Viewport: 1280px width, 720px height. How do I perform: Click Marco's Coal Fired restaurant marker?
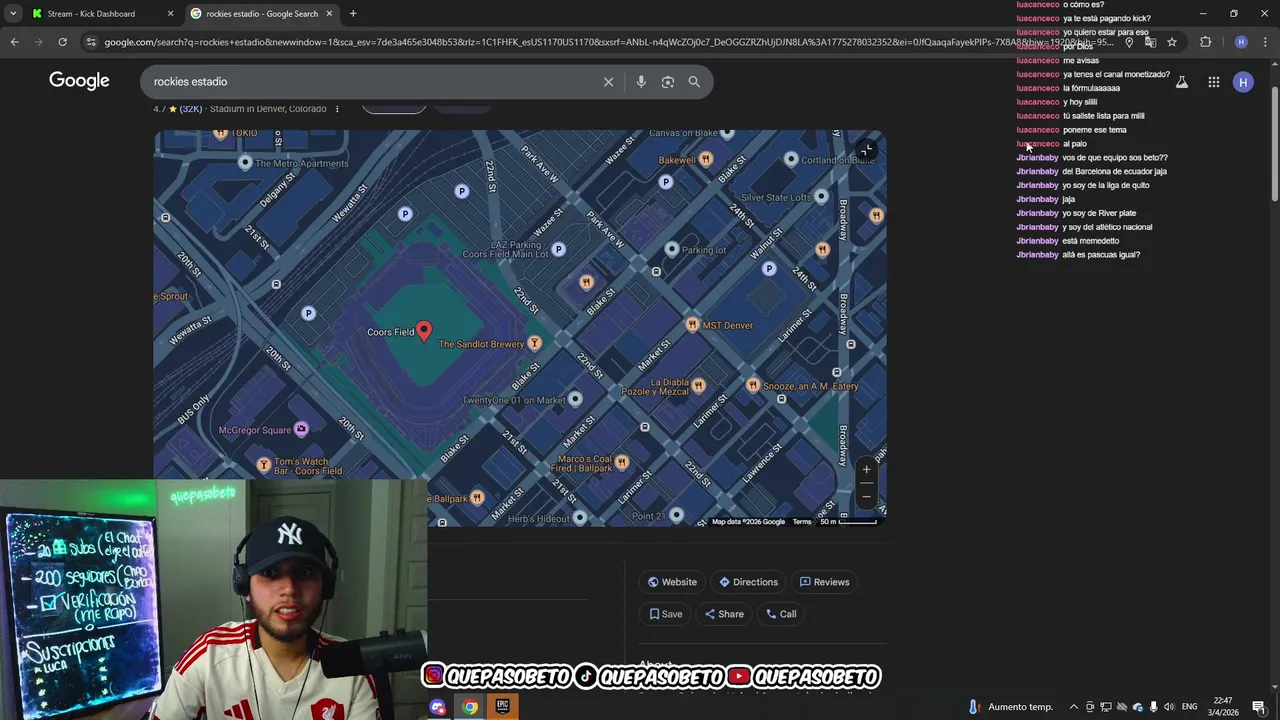tap(622, 462)
